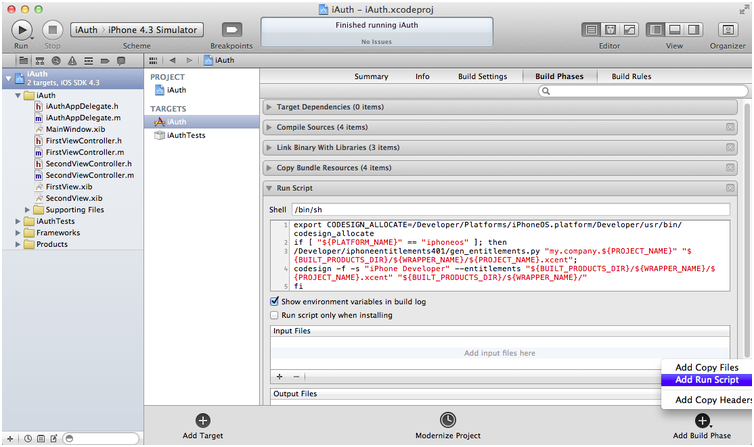
Task: Click the Add Build Phase button
Action: pyautogui.click(x=702, y=427)
